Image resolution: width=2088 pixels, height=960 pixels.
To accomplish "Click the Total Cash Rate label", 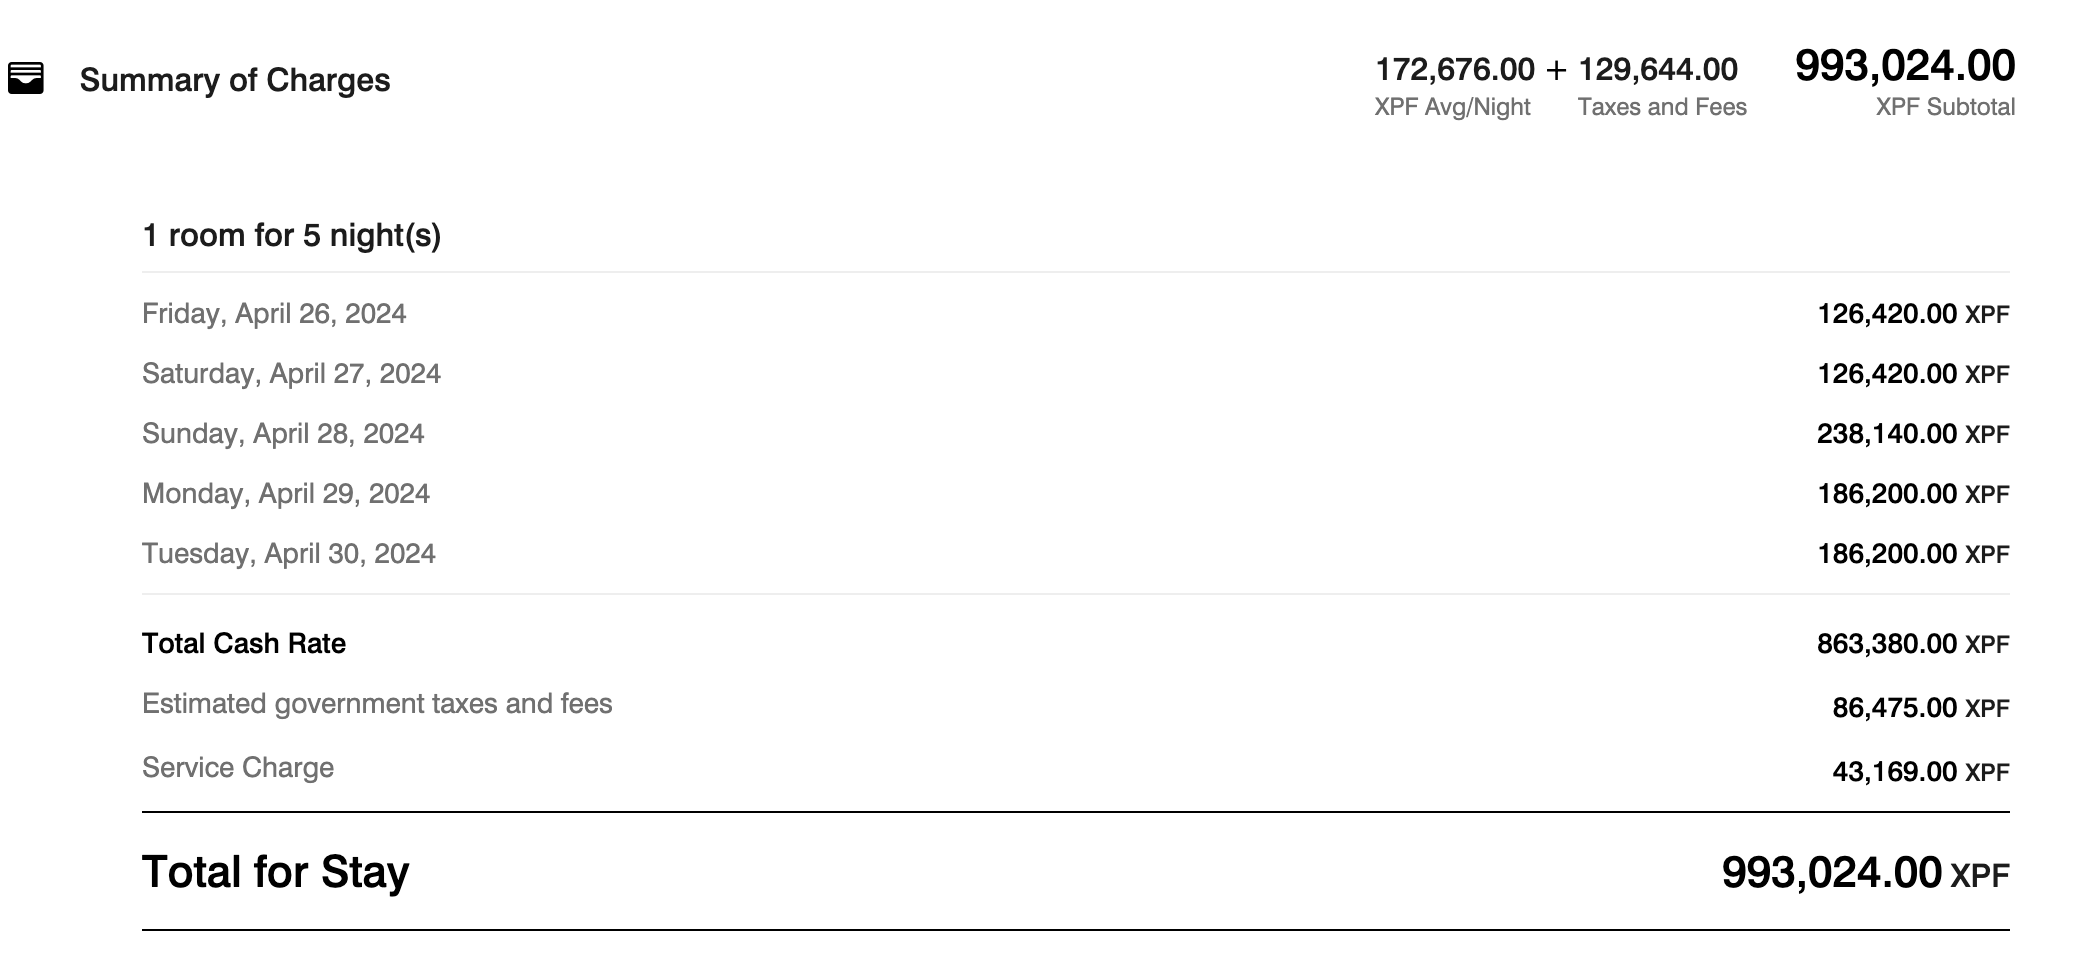I will 244,643.
